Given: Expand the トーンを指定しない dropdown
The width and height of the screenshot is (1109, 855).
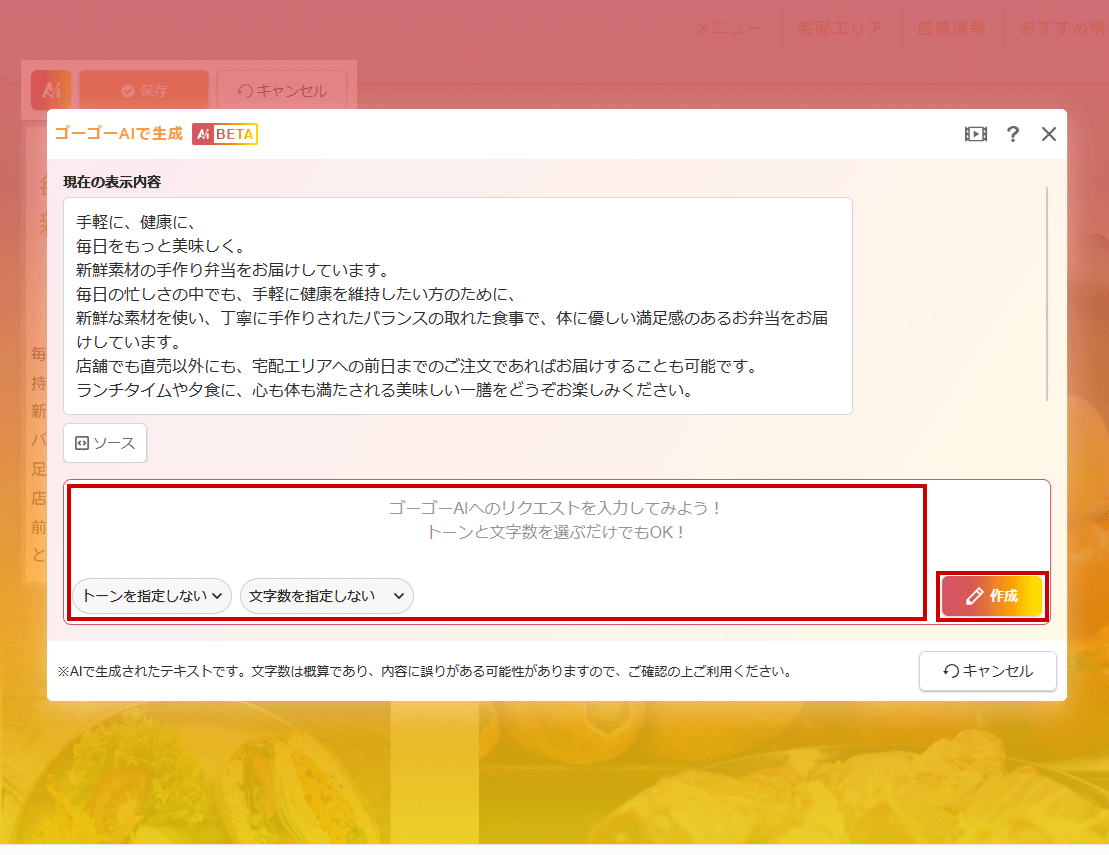Looking at the screenshot, I should [152, 596].
